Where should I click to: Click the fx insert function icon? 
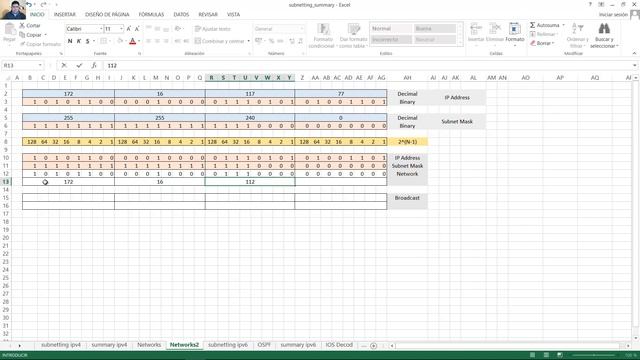point(94,65)
